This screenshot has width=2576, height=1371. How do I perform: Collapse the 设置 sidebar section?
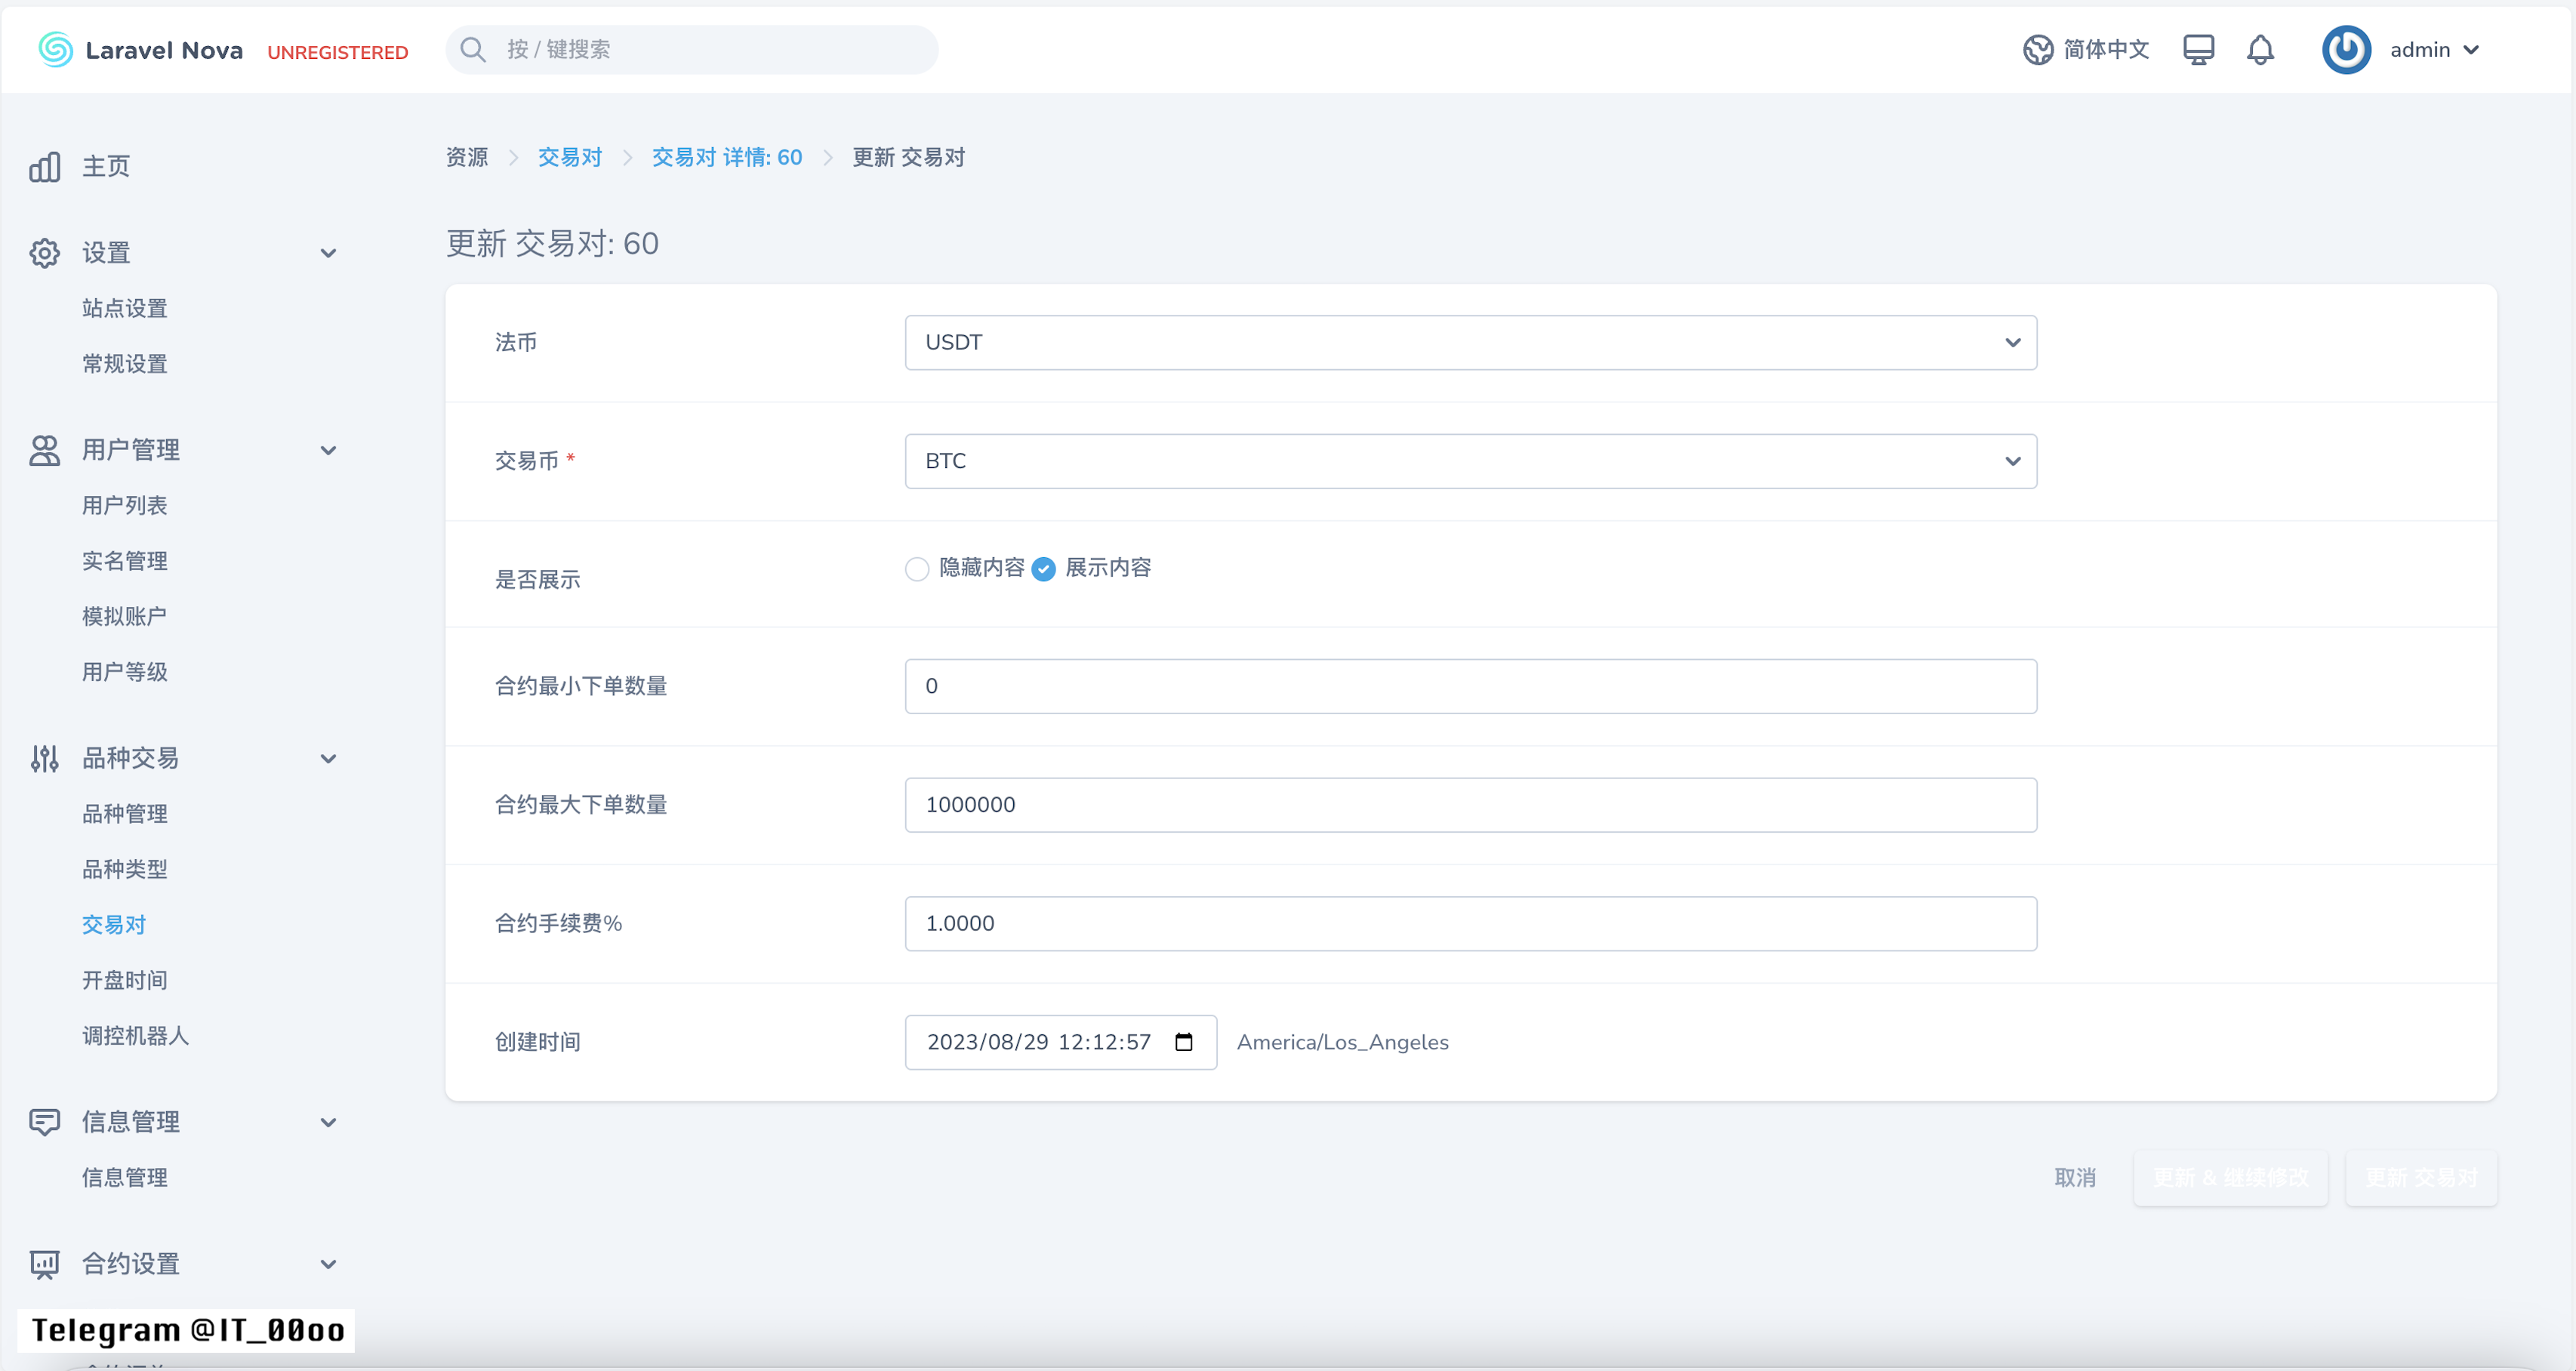(x=328, y=253)
